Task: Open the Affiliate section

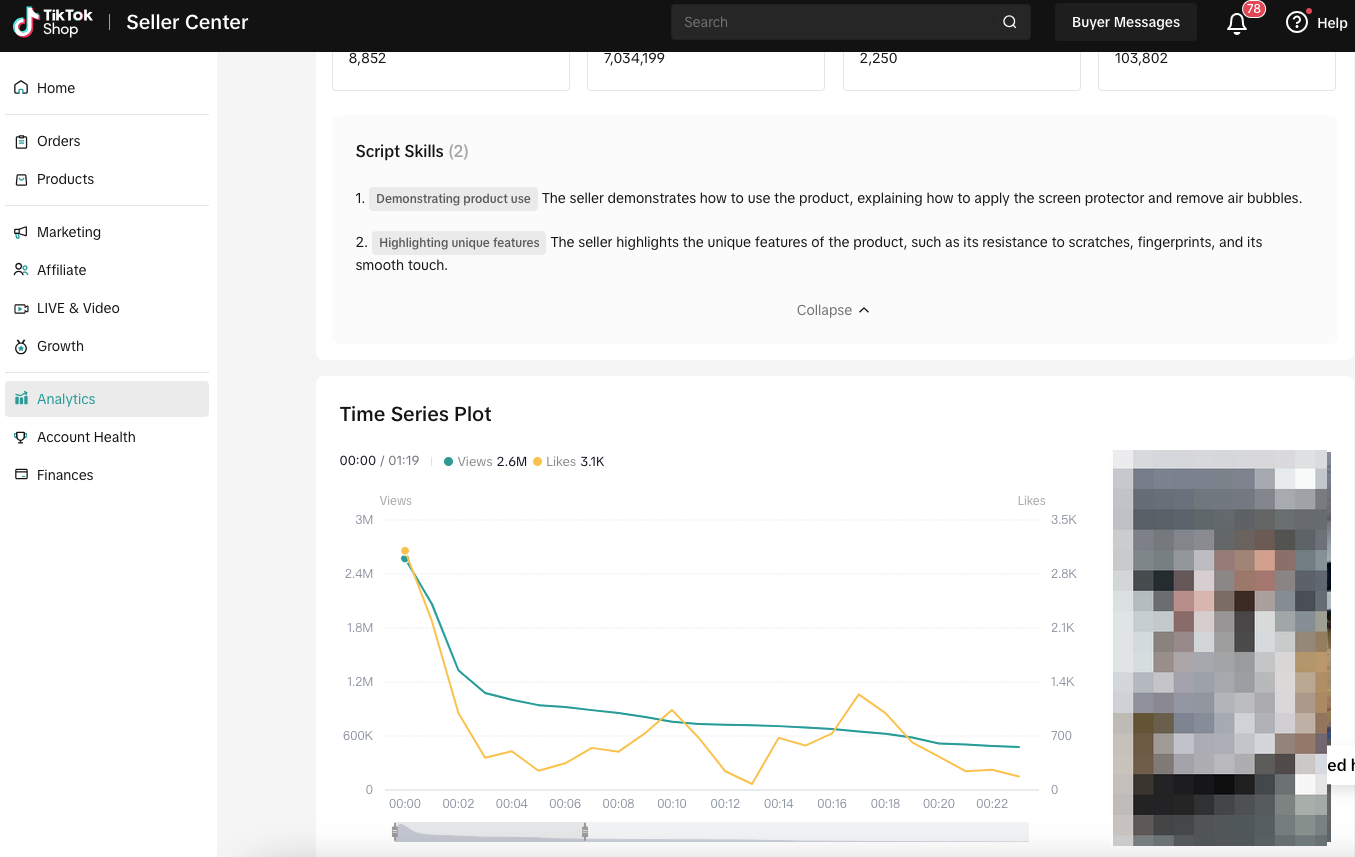Action: pos(61,270)
